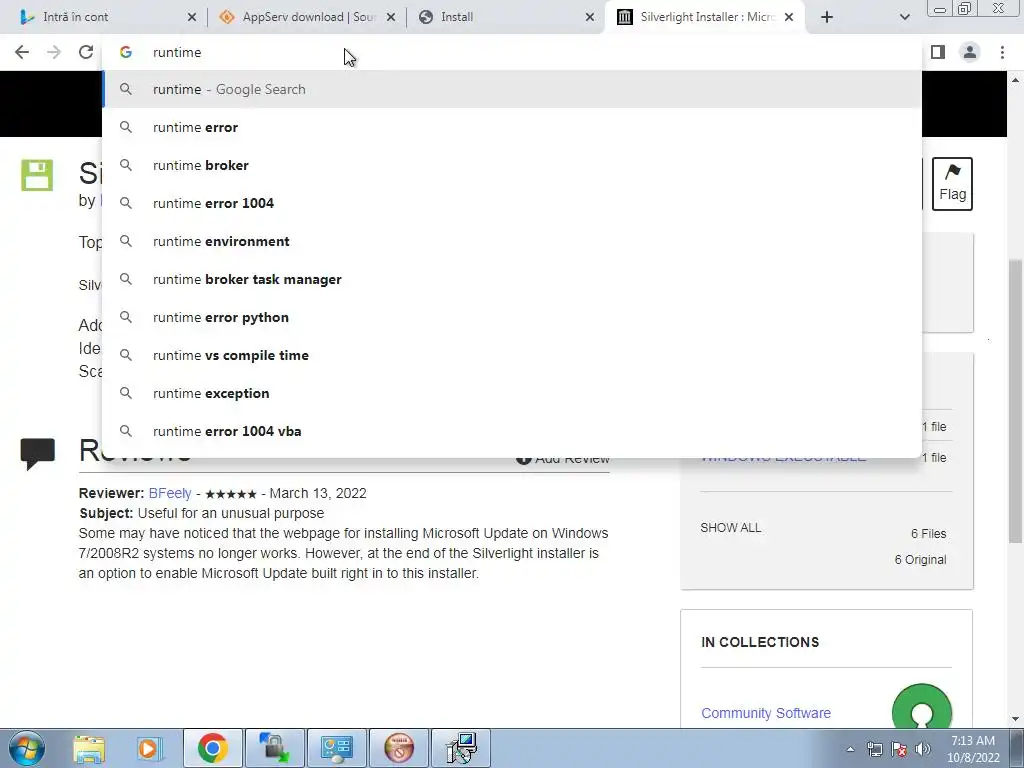
Task: Choose the 'runtime broker' suggestion
Action: (x=512, y=165)
